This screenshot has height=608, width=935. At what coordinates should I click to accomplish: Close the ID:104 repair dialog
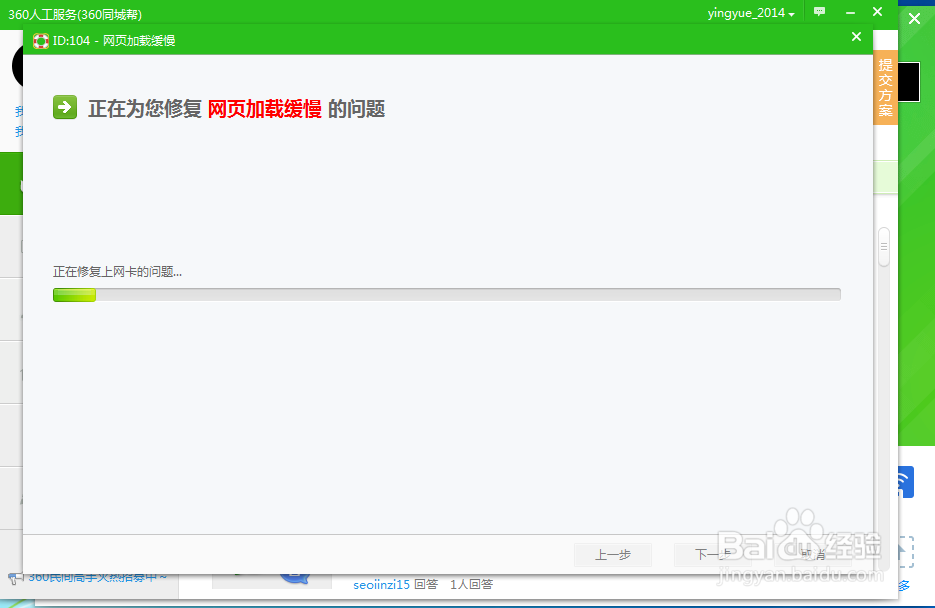[856, 37]
